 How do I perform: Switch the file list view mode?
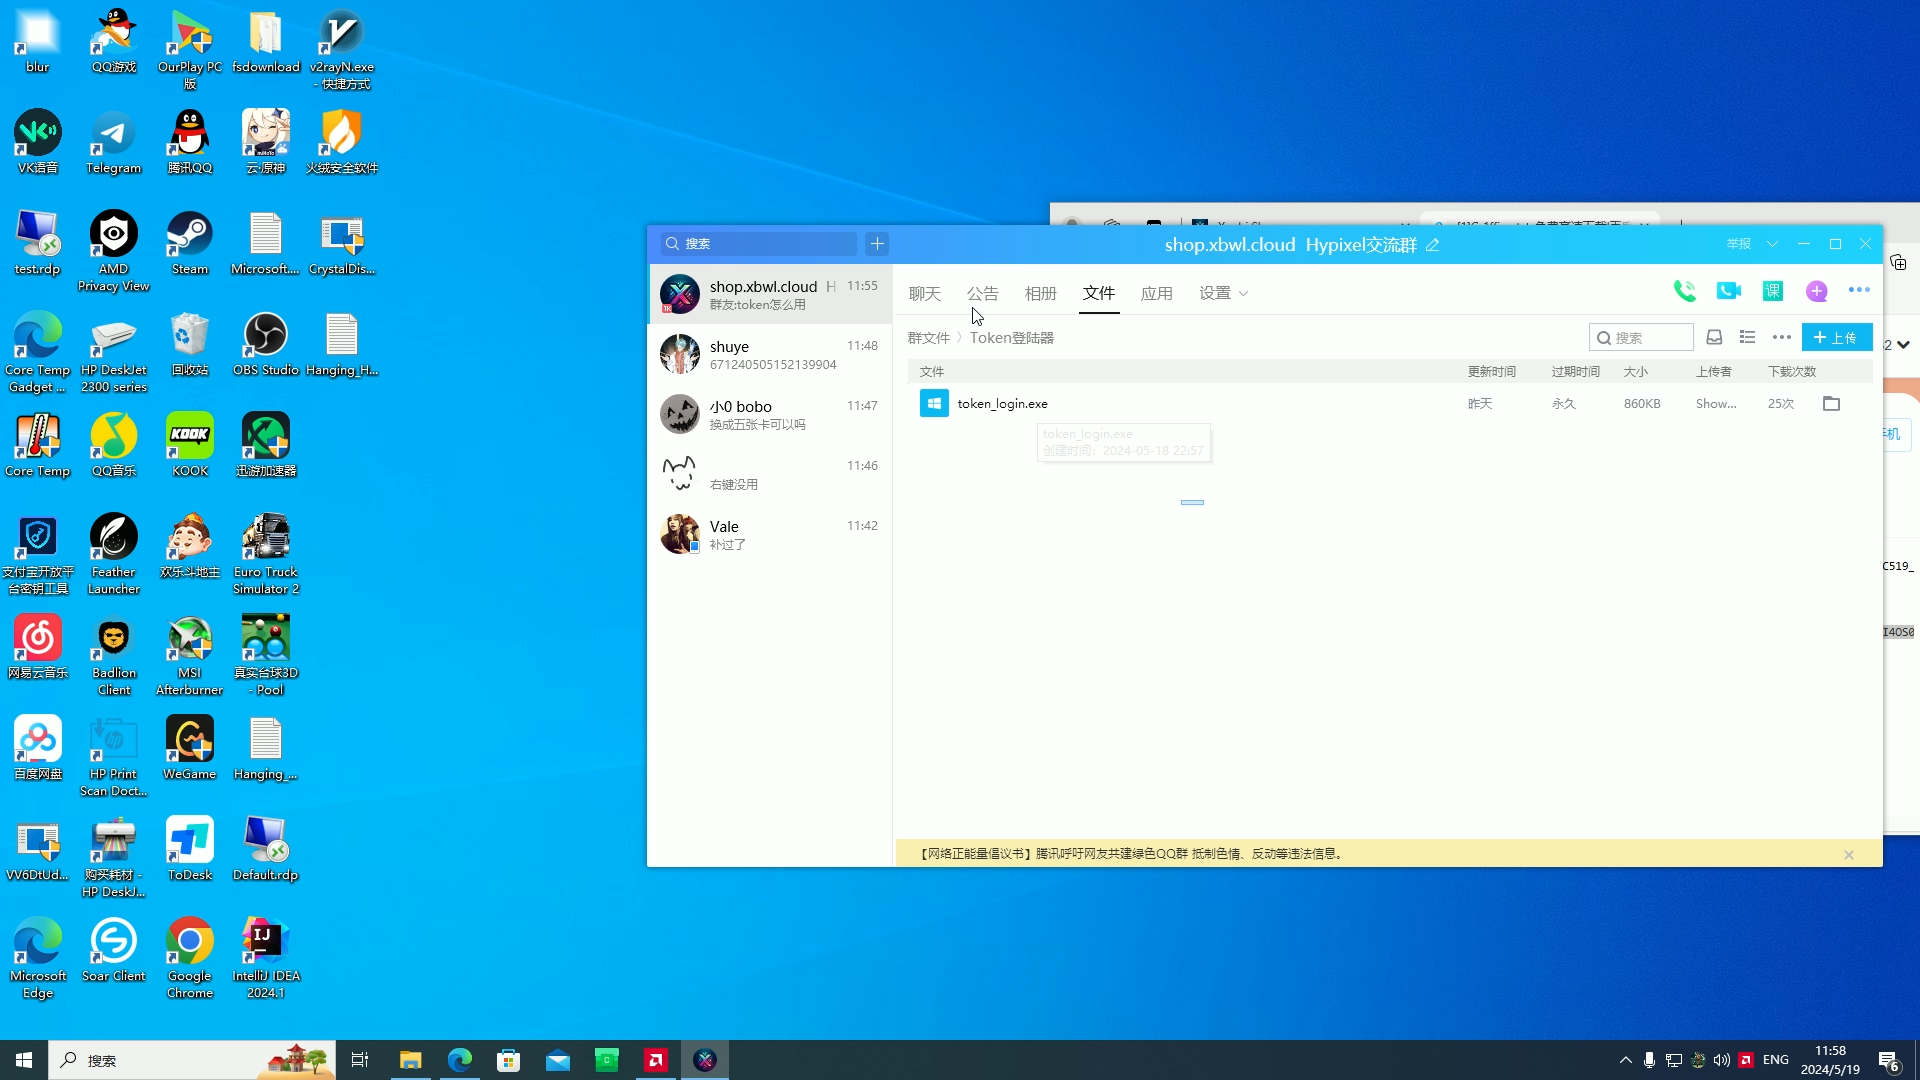pyautogui.click(x=1747, y=338)
